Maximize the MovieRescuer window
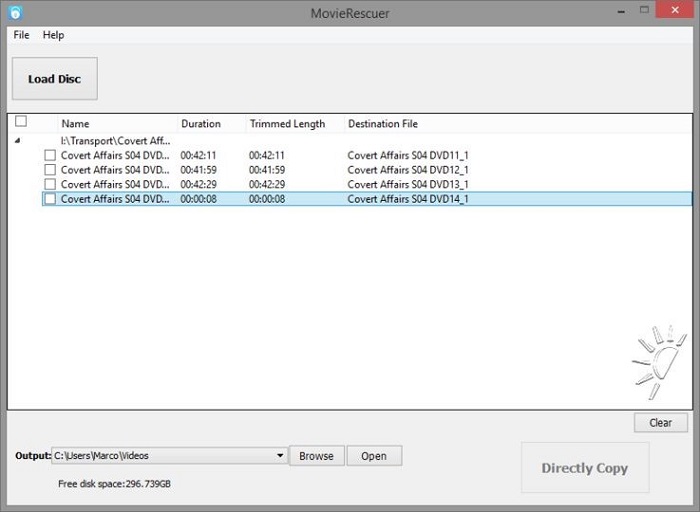The width and height of the screenshot is (700, 512). pyautogui.click(x=644, y=10)
